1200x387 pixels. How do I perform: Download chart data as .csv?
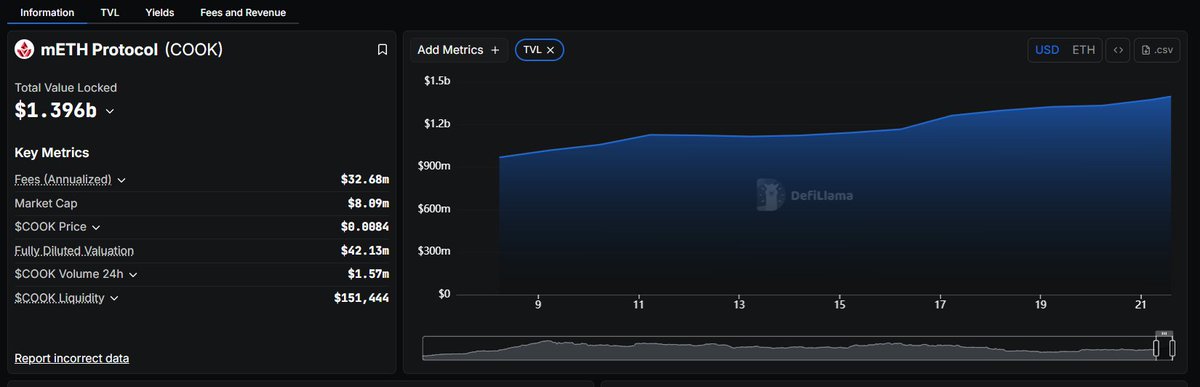[x=1157, y=50]
